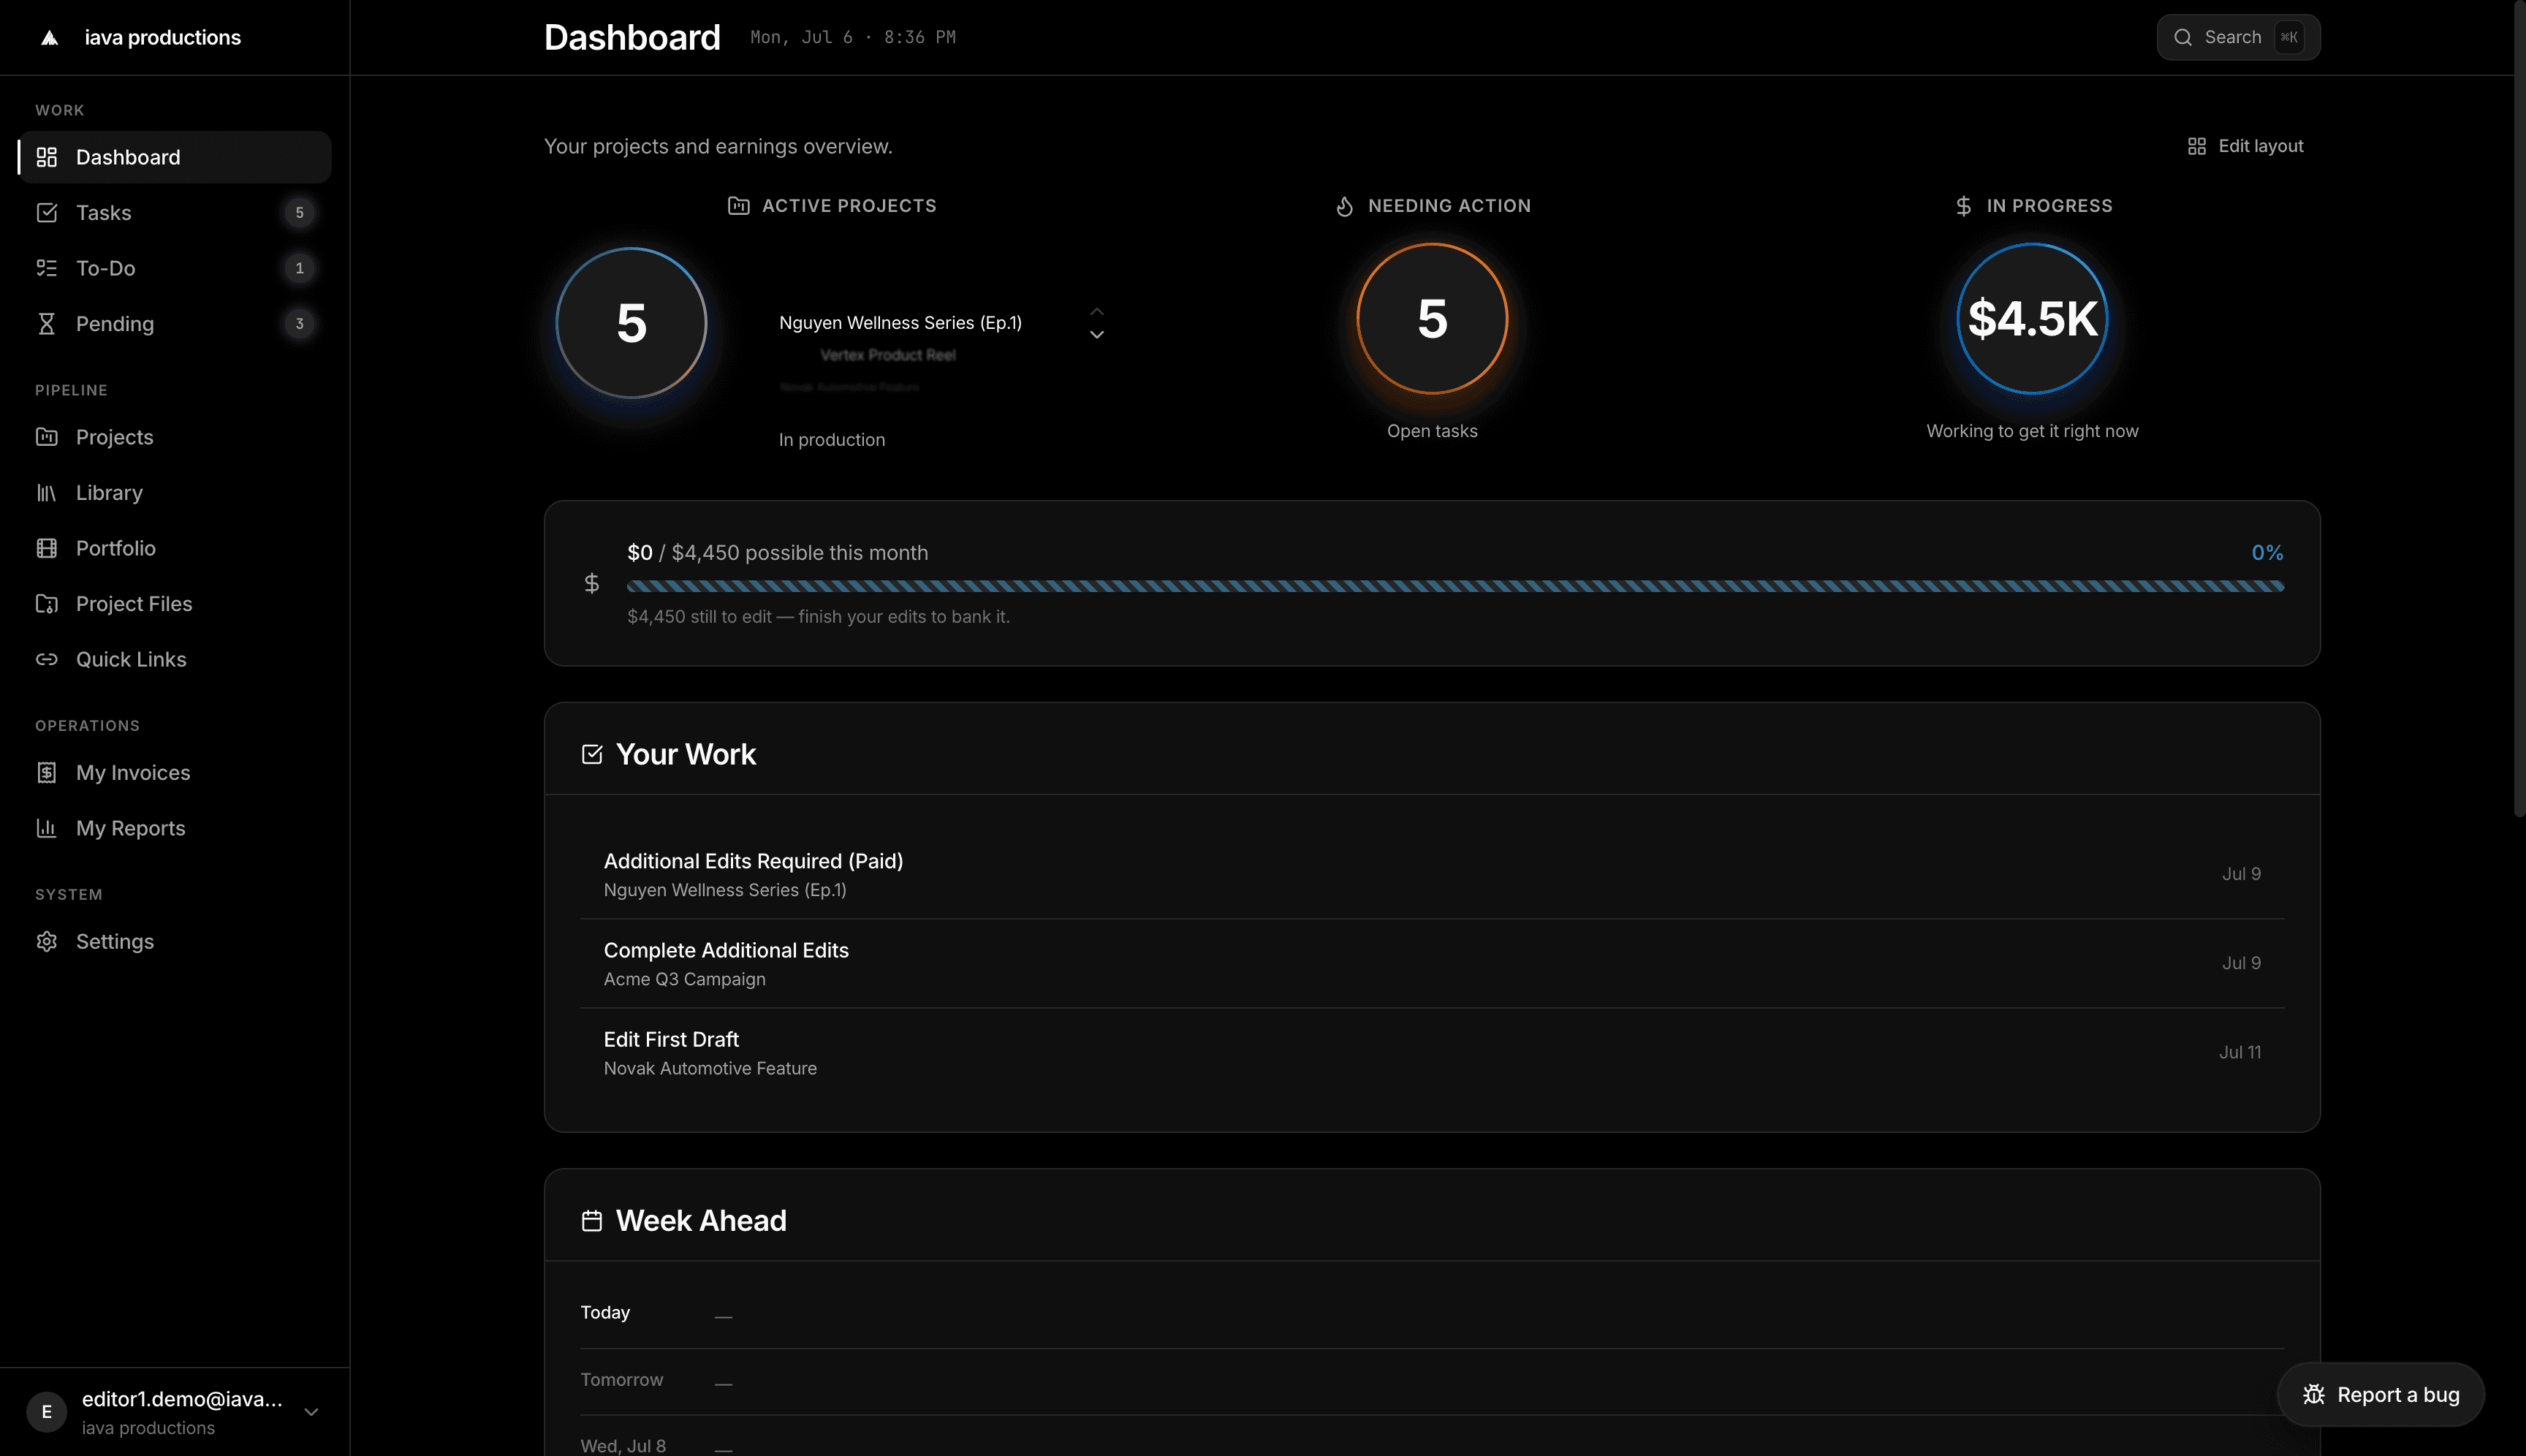This screenshot has height=1456, width=2526.
Task: Click the Settings gear icon
Action: pyautogui.click(x=47, y=941)
